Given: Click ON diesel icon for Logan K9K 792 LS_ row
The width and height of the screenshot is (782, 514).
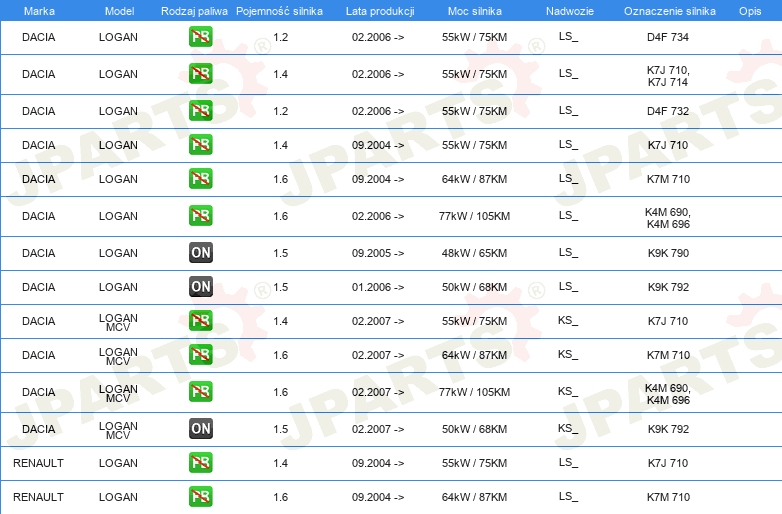Looking at the screenshot, I should tap(200, 287).
